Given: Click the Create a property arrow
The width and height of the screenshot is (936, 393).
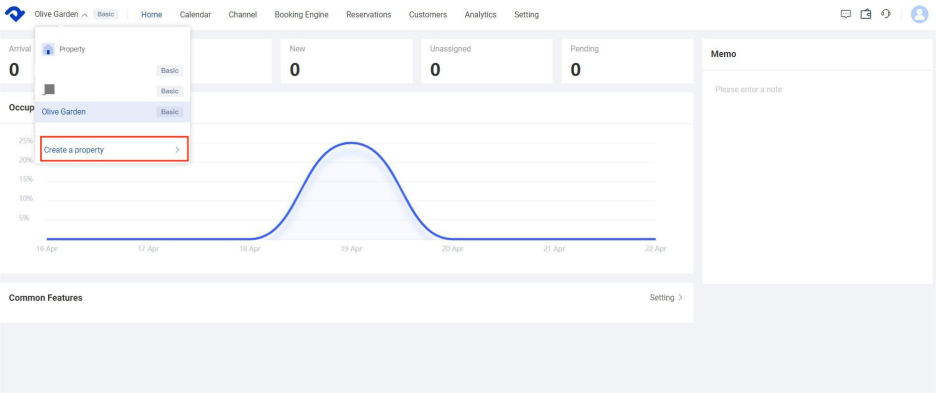Looking at the screenshot, I should (x=177, y=150).
